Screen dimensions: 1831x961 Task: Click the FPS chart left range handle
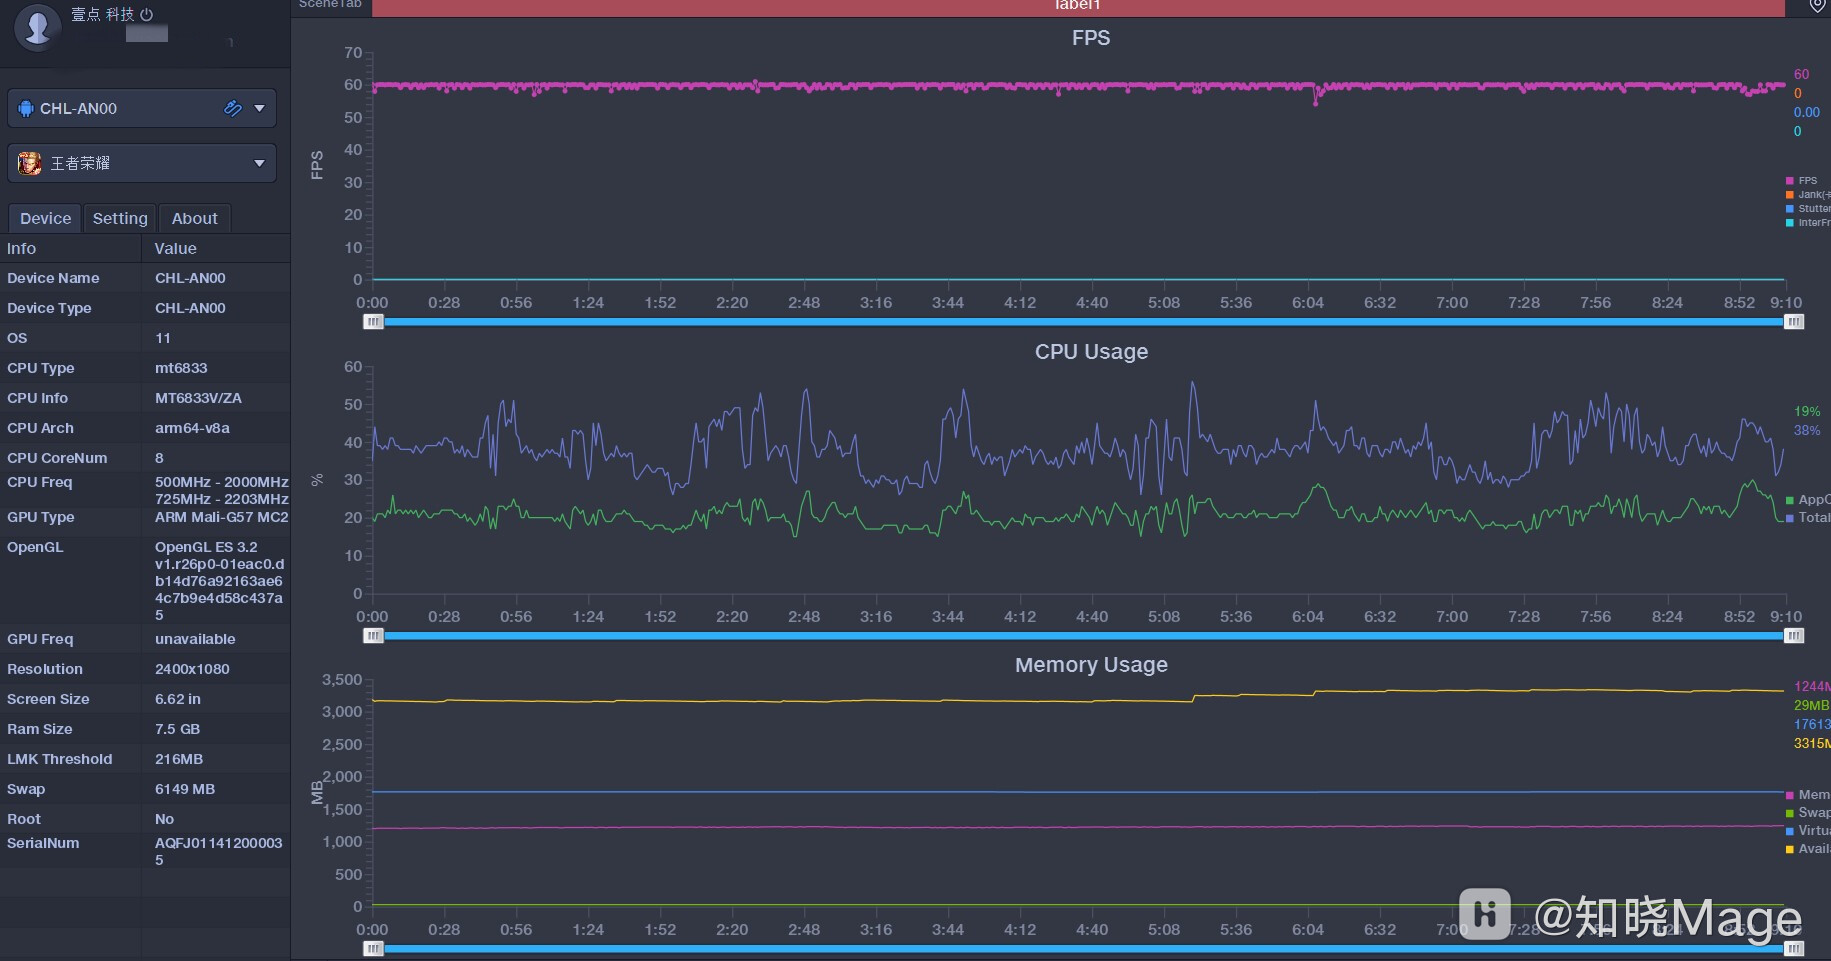tap(373, 322)
